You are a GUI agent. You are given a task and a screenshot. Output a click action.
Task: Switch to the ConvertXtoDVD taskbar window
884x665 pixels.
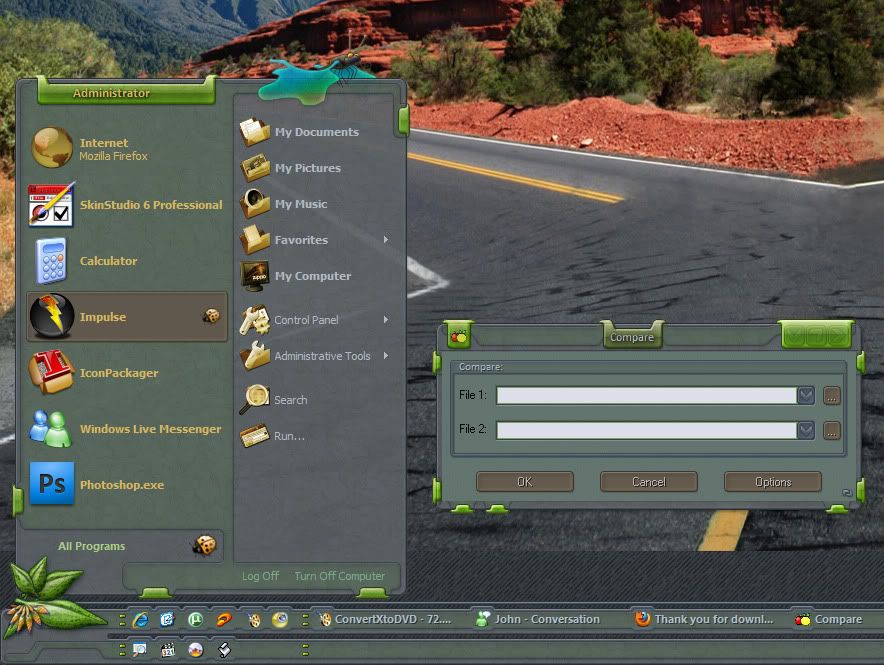click(x=386, y=619)
